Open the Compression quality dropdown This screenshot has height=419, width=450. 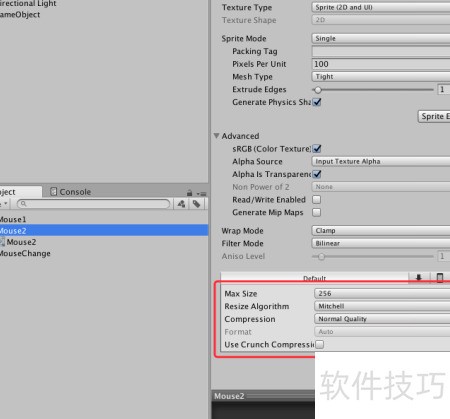(382, 319)
